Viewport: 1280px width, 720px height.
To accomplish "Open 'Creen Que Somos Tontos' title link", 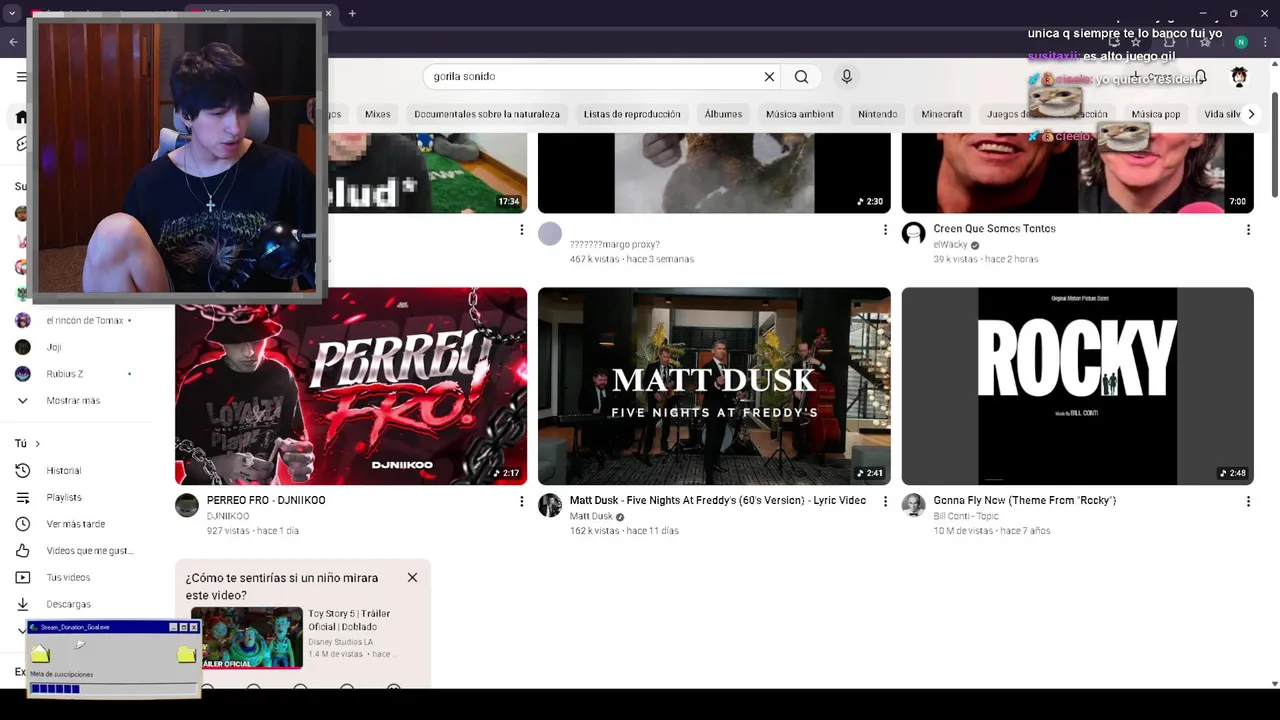I will tap(995, 229).
